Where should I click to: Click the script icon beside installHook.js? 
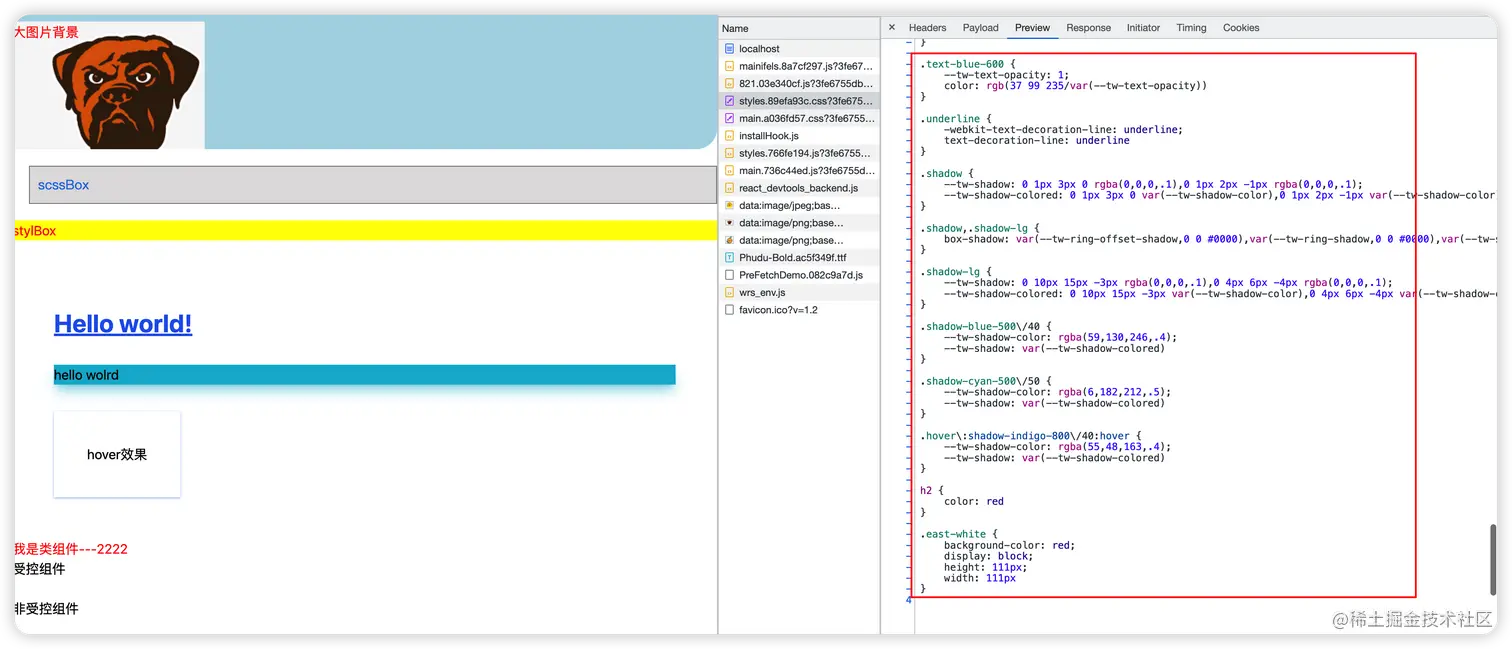coord(729,136)
